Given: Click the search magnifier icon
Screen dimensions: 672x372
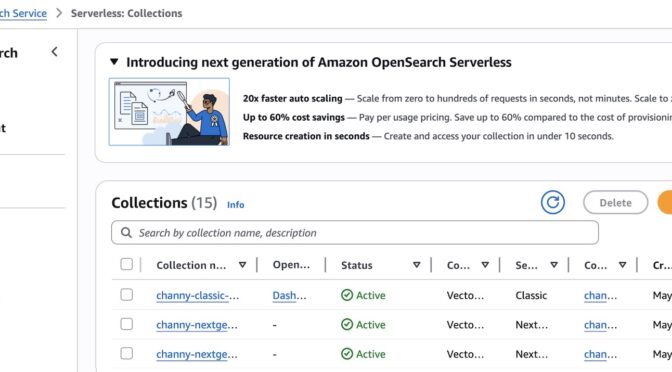Looking at the screenshot, I should (x=126, y=233).
